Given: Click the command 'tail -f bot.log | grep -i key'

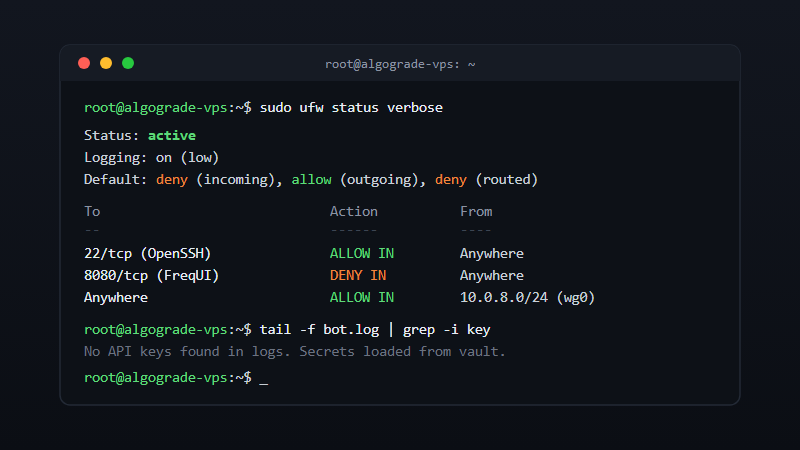Looking at the screenshot, I should (375, 330).
